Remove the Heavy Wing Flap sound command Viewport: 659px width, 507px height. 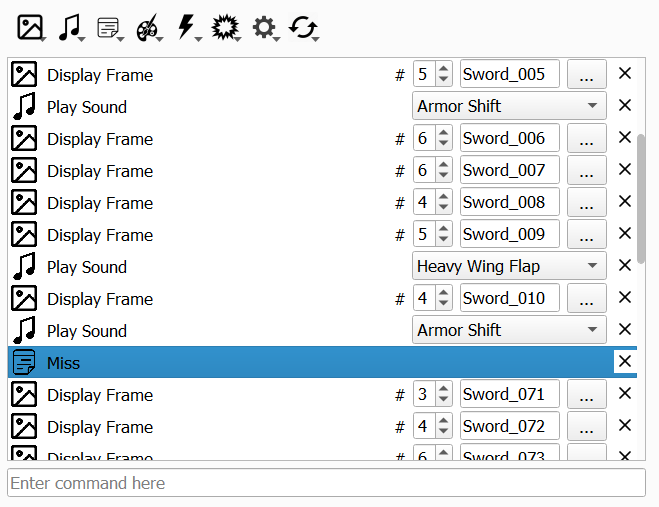625,267
